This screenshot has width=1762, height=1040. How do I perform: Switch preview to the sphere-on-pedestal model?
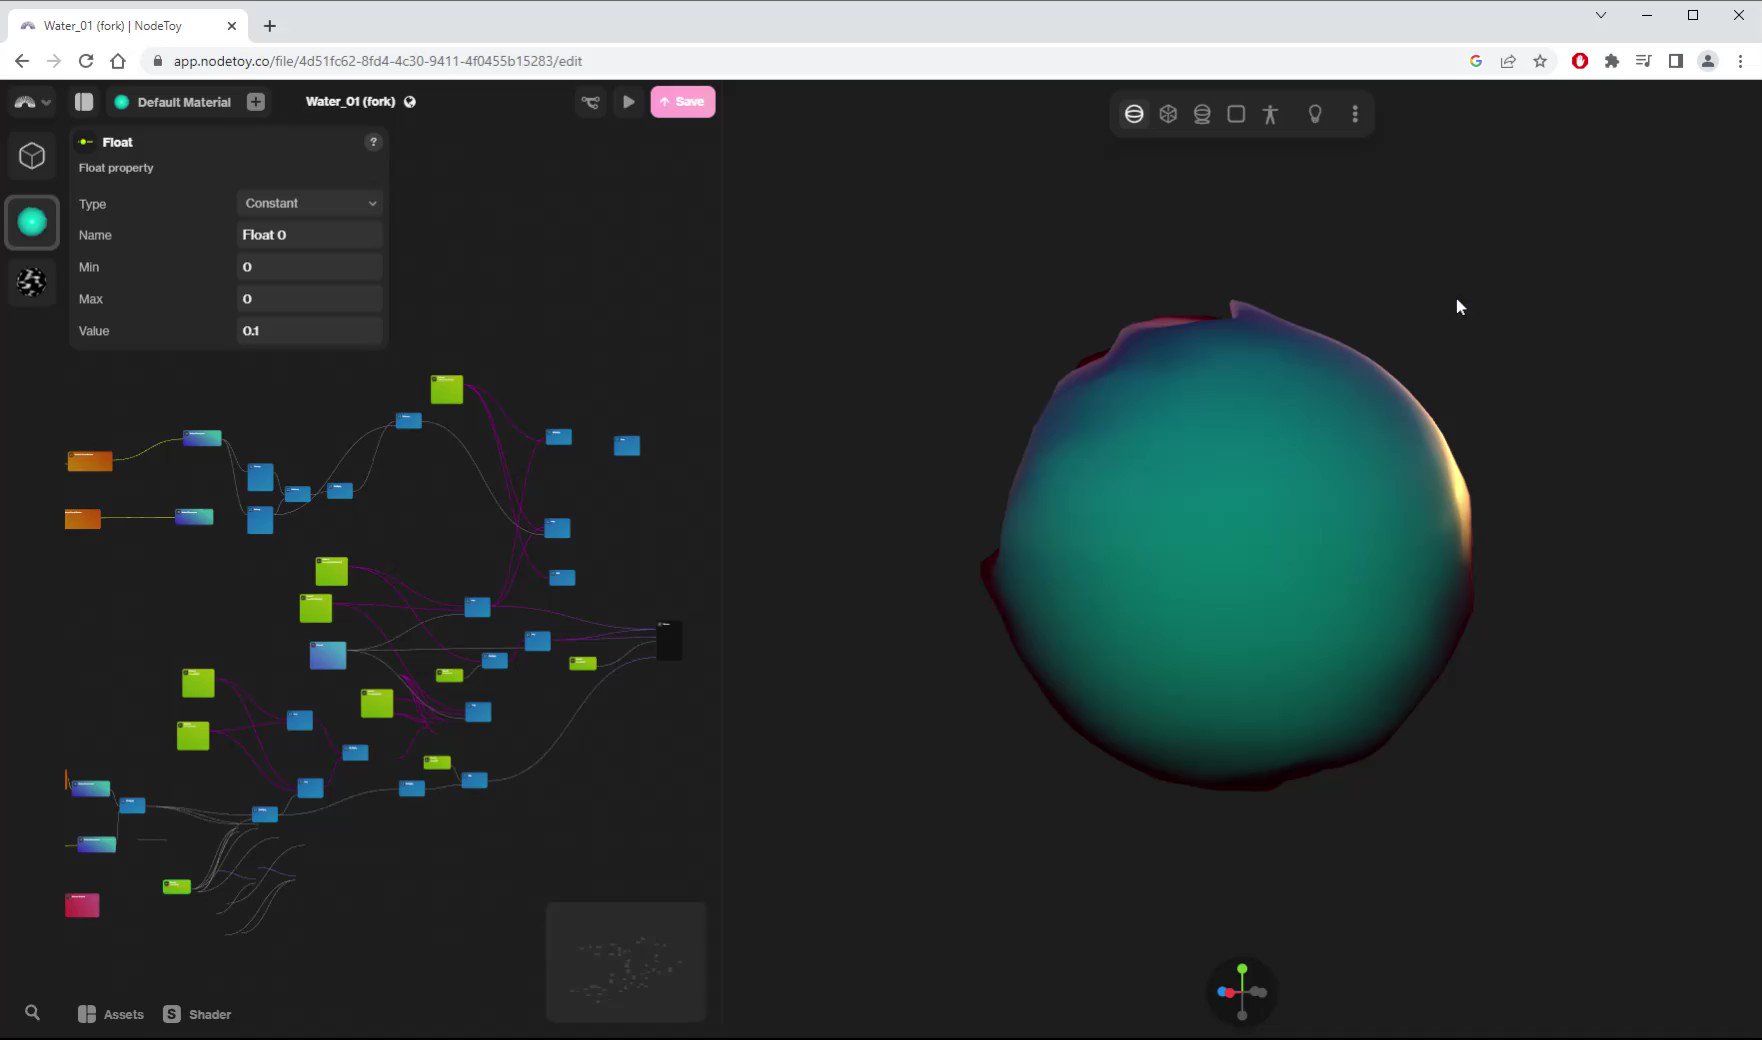coord(1201,113)
